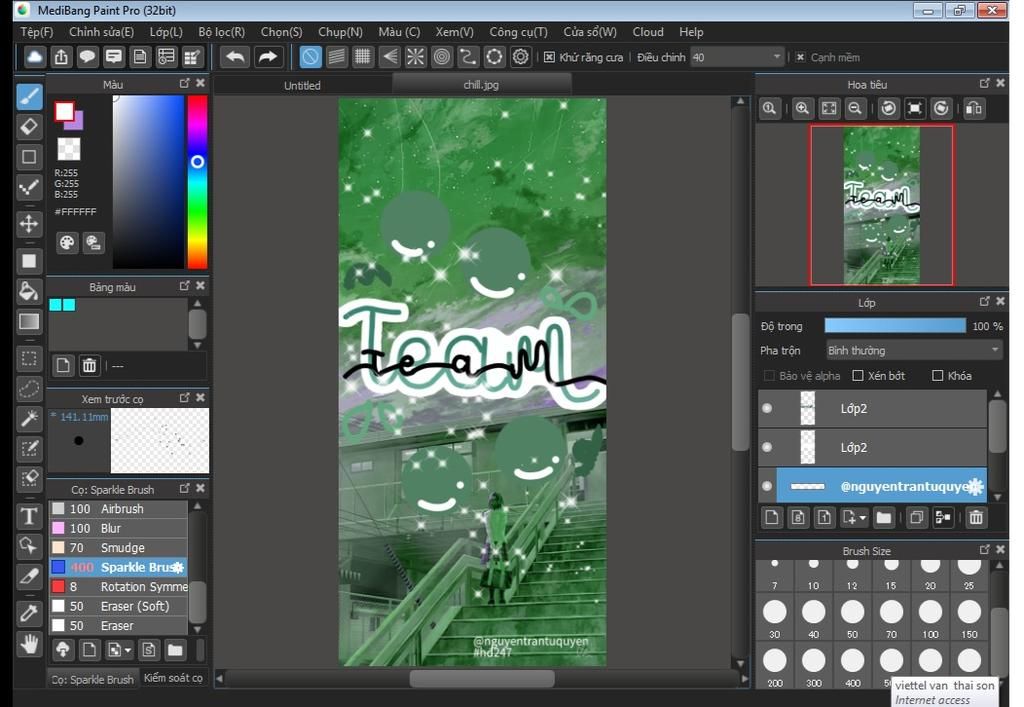
Task: Select the rectangular Selection tool
Action: pyautogui.click(x=29, y=358)
